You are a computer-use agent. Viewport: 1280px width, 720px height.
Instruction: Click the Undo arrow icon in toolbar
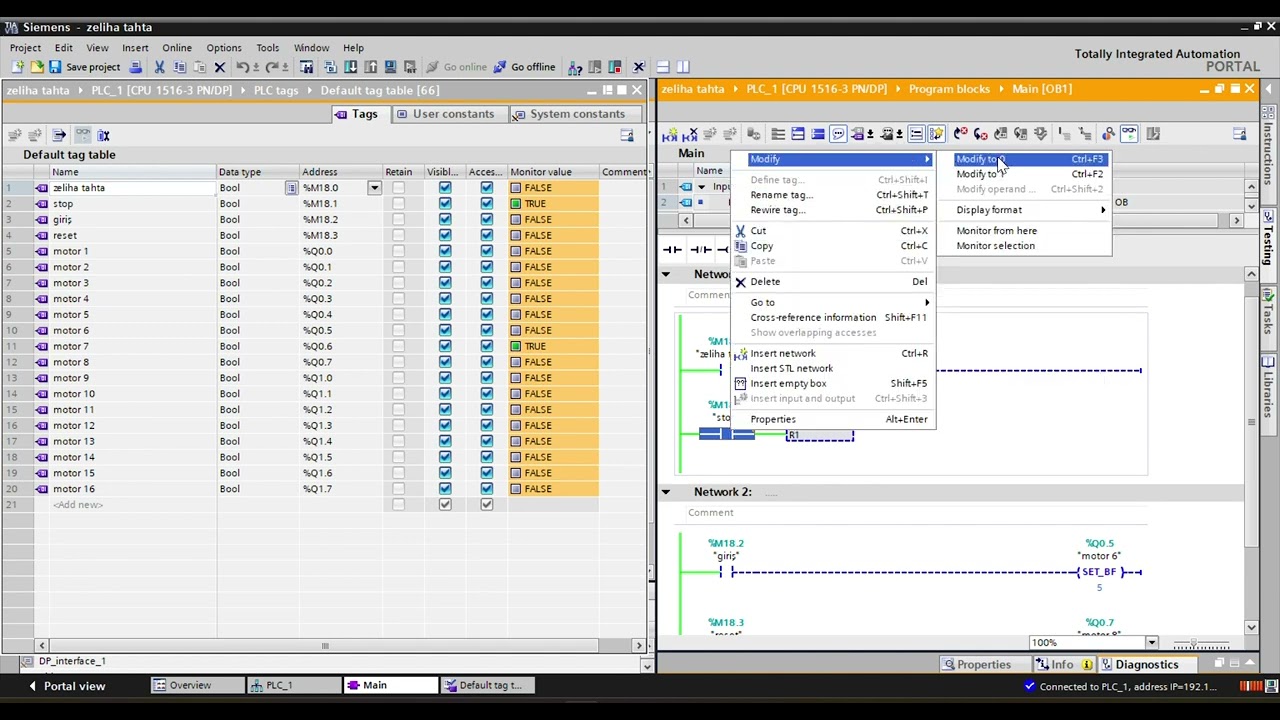coord(242,67)
